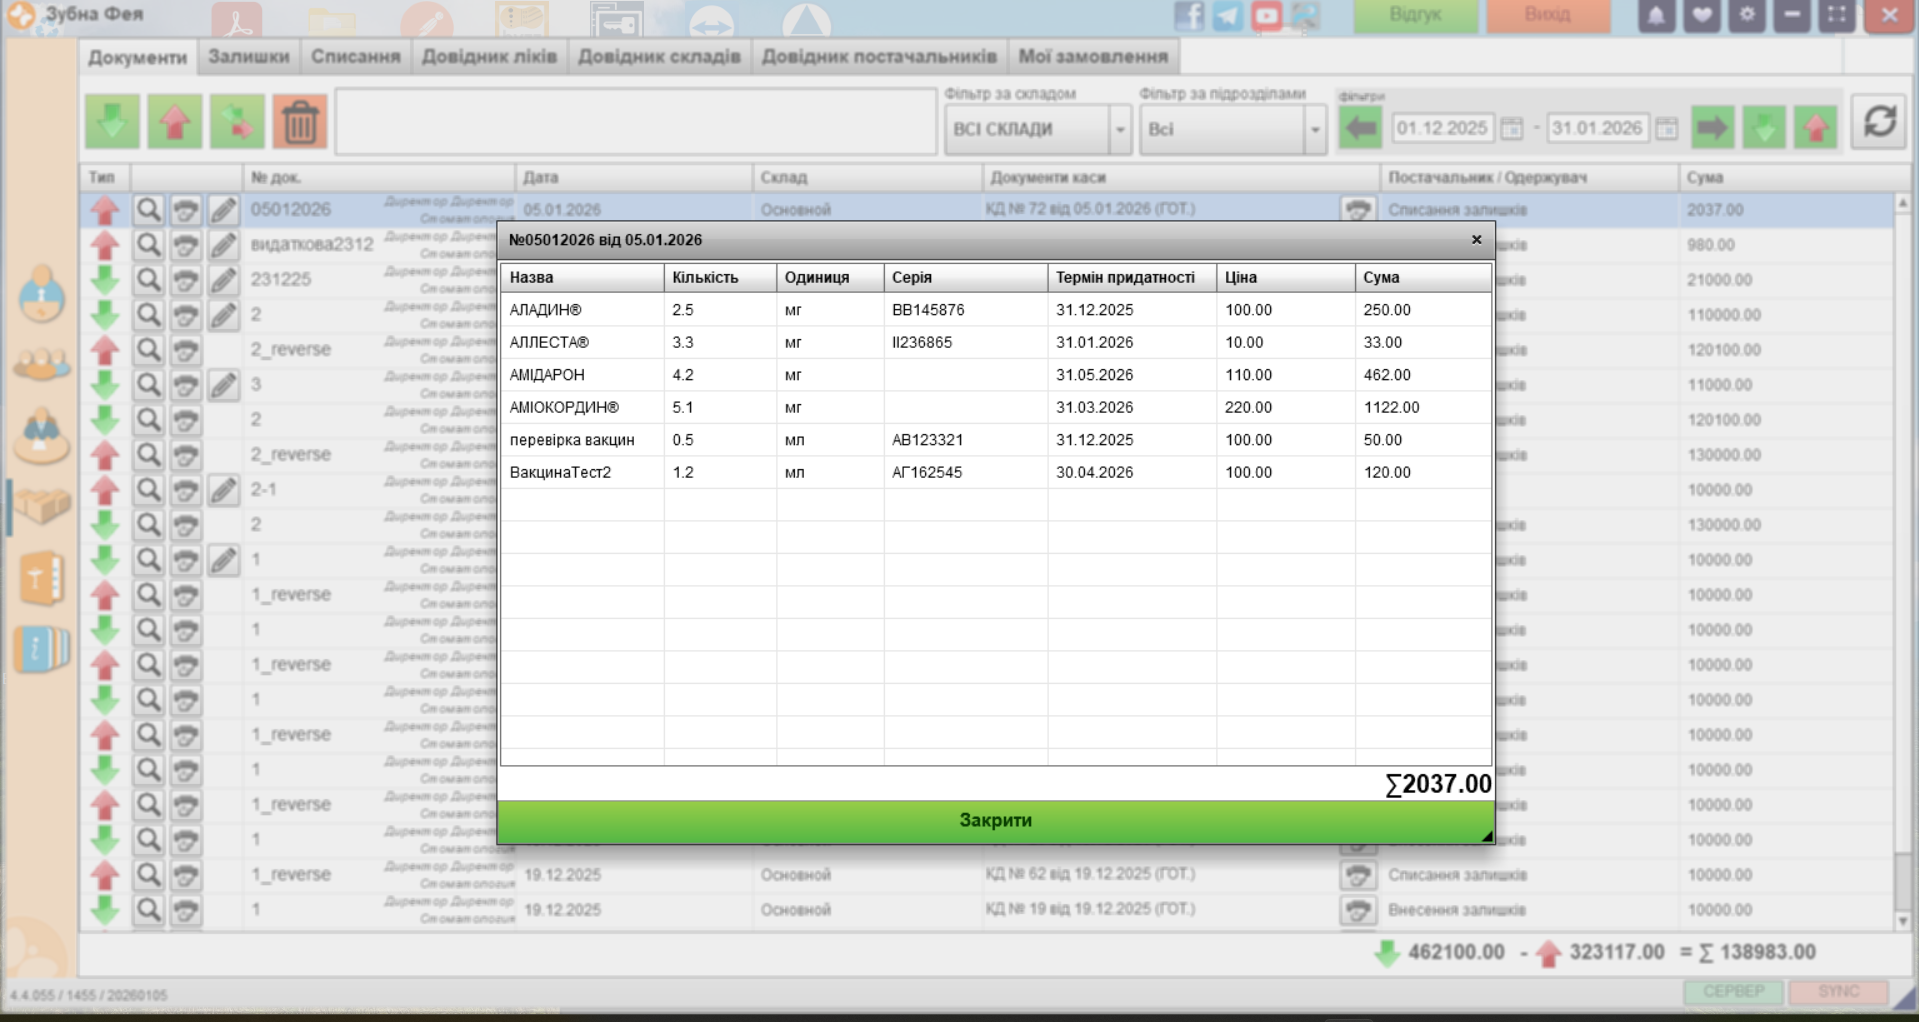This screenshot has width=1919, height=1022.
Task: Expand the subdivision filter dropdown Всі
Action: click(x=1315, y=130)
